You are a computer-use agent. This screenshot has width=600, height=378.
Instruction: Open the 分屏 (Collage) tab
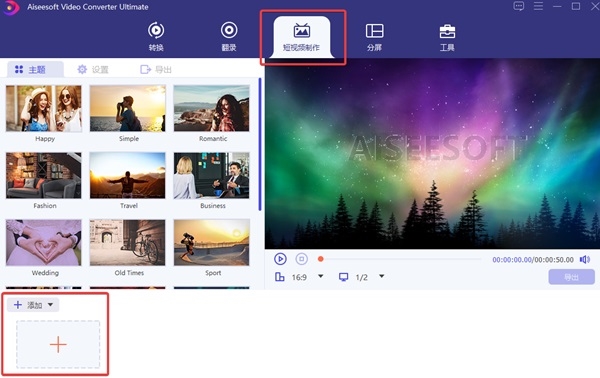(x=374, y=37)
